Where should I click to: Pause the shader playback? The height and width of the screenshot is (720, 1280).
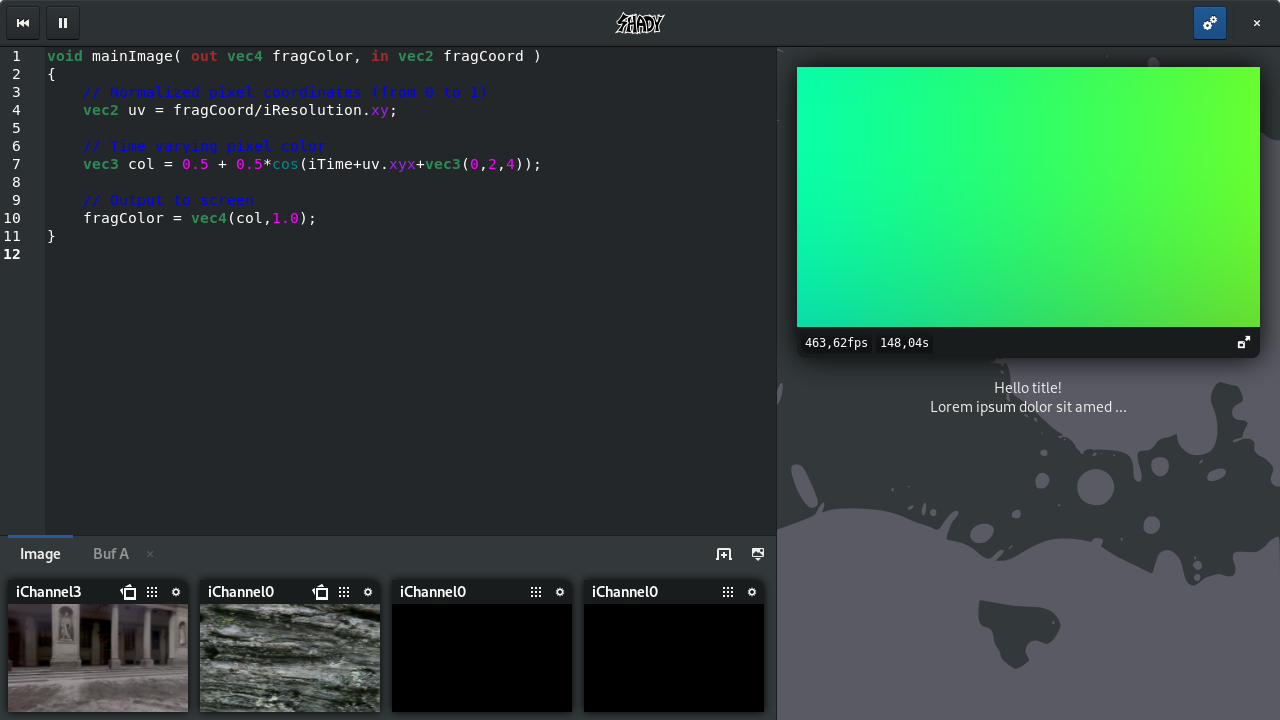click(63, 23)
